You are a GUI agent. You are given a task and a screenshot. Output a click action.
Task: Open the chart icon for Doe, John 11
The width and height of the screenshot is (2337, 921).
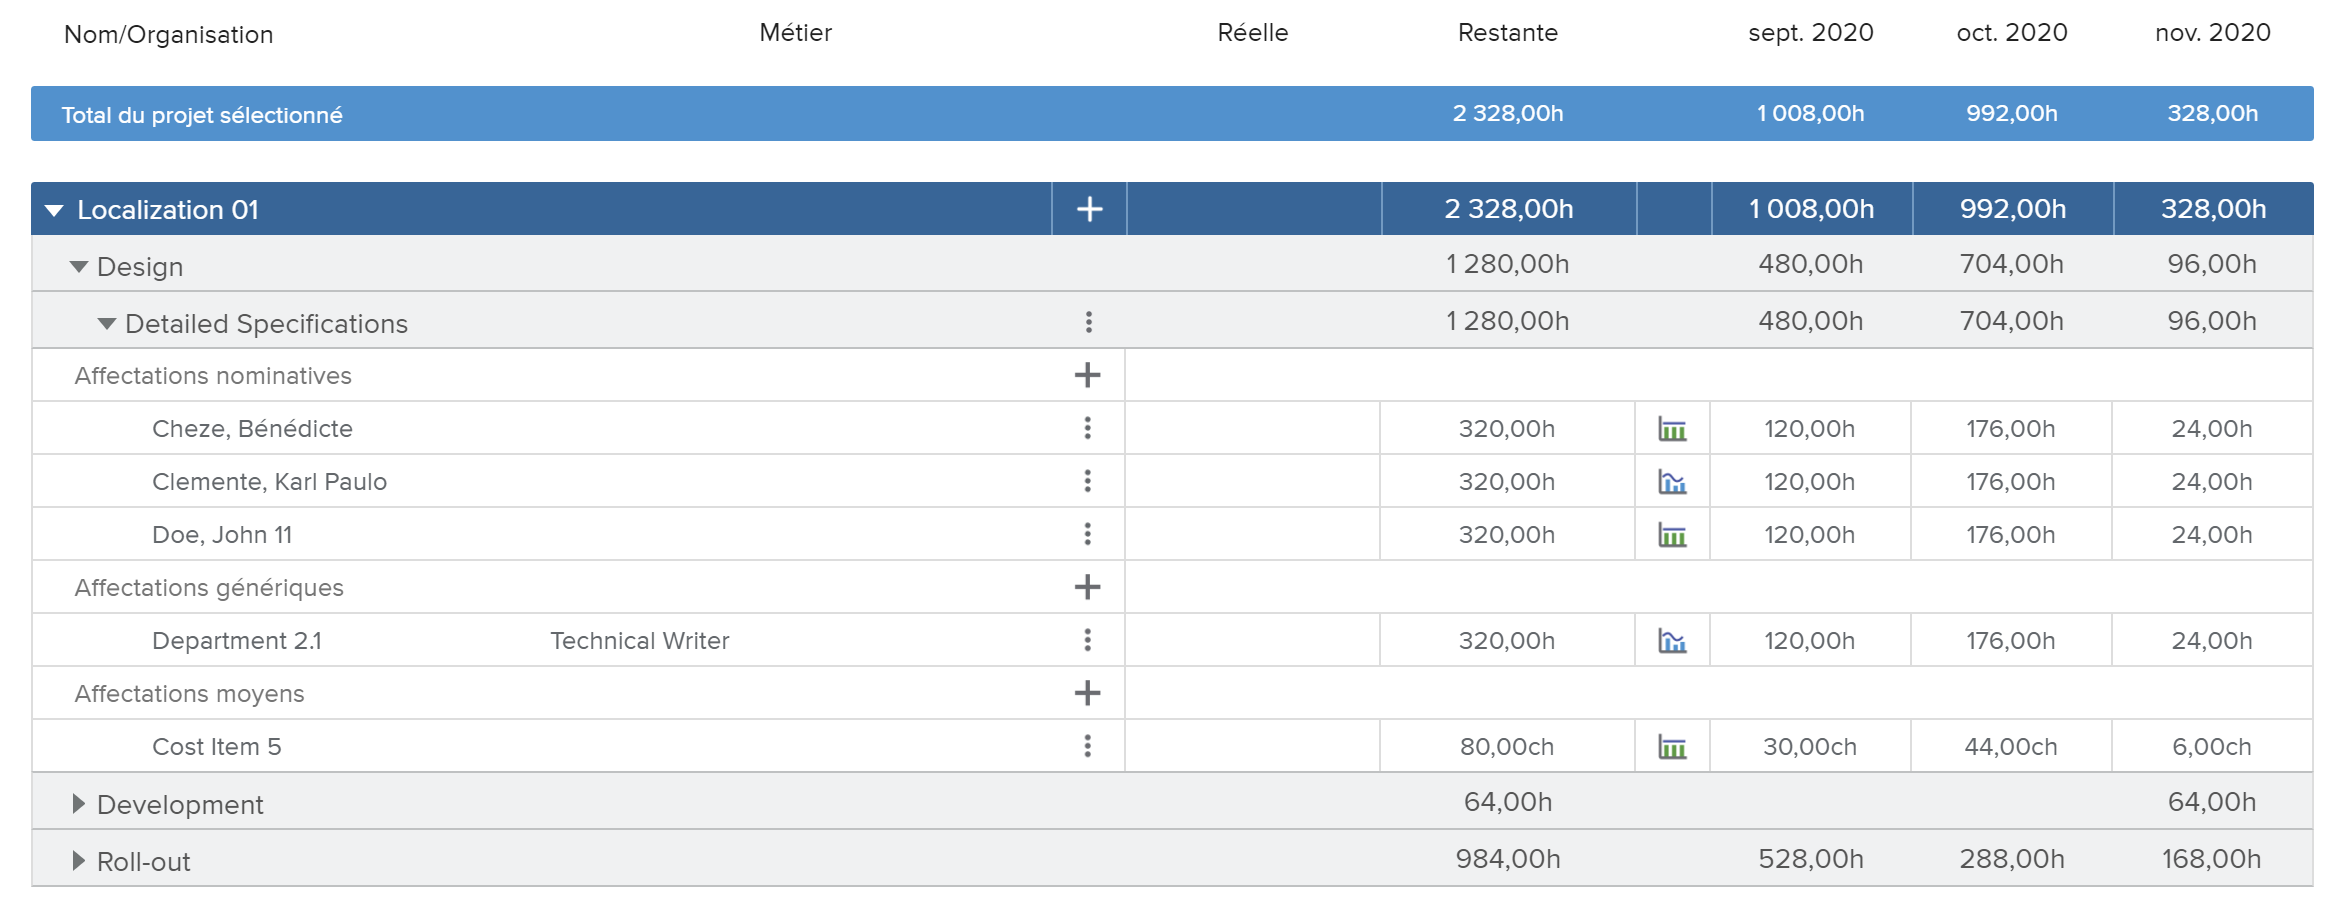[x=1672, y=535]
